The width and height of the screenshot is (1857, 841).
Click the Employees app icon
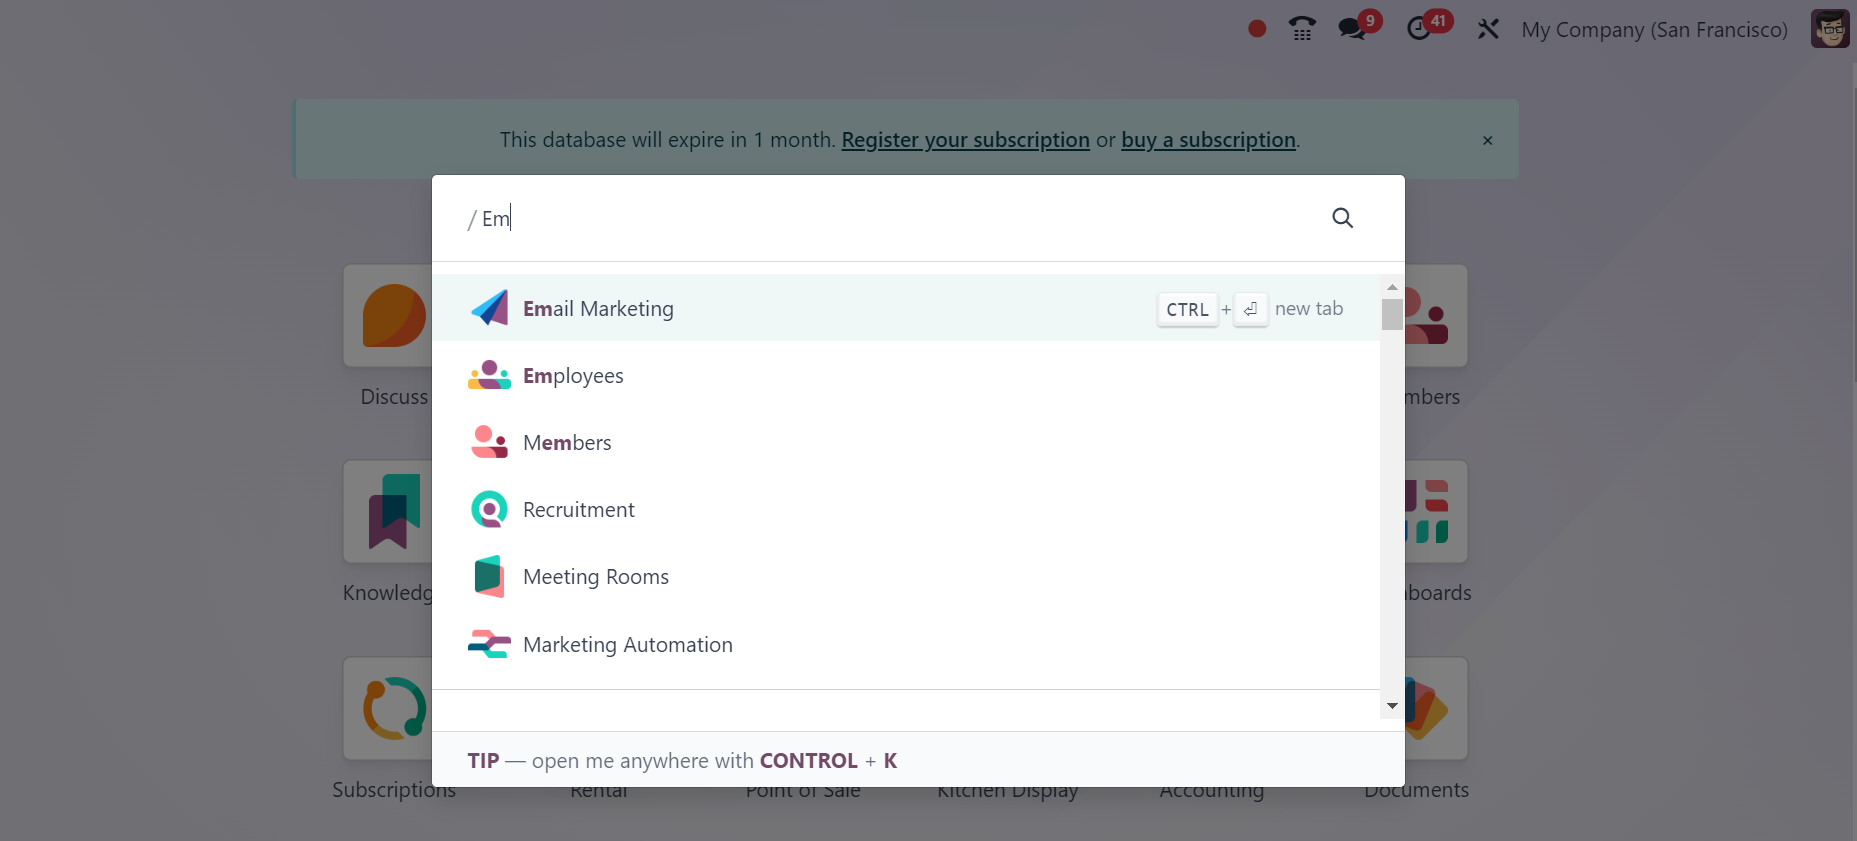489,375
